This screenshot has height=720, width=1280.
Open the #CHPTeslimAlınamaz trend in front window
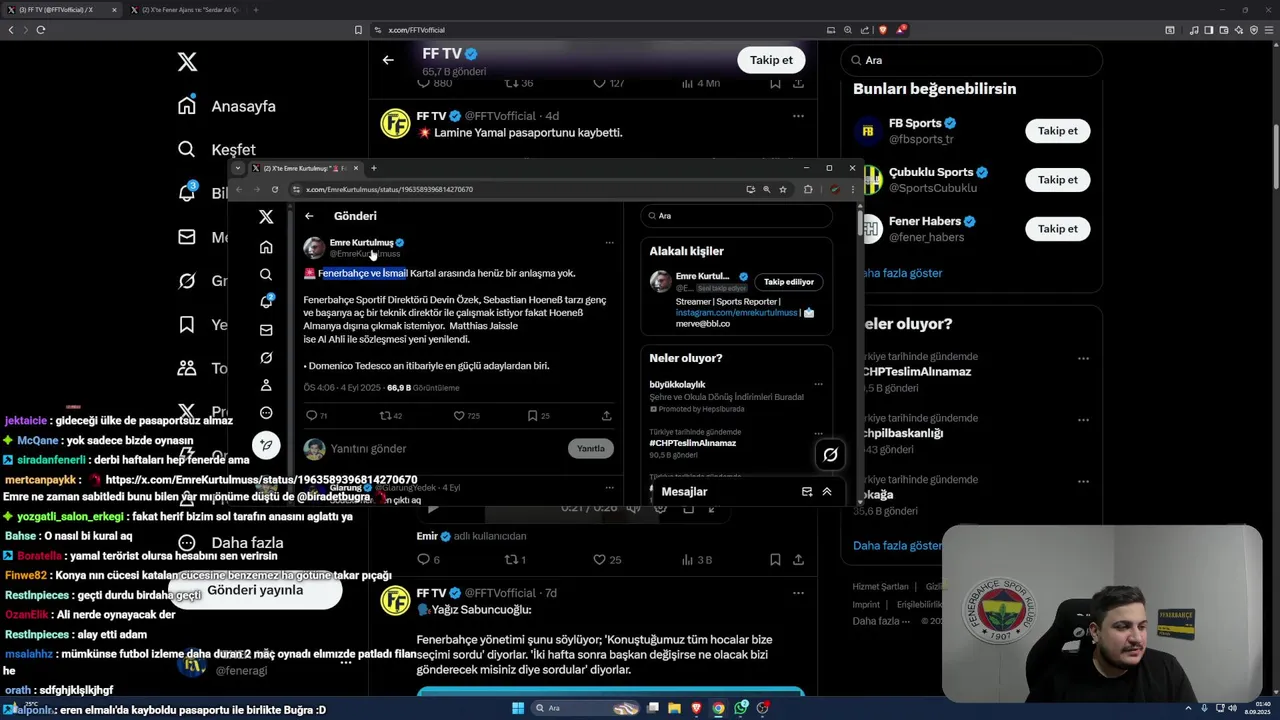click(692, 443)
